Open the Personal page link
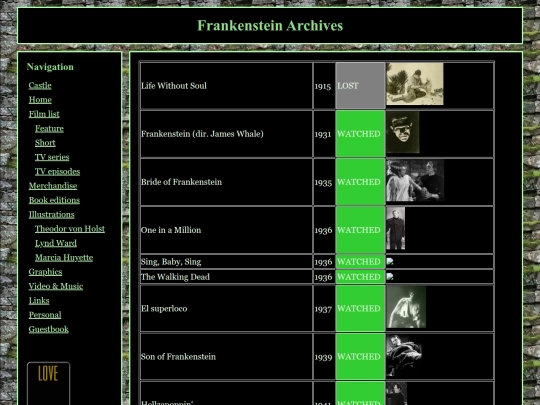The height and width of the screenshot is (405, 540). pyautogui.click(x=45, y=315)
